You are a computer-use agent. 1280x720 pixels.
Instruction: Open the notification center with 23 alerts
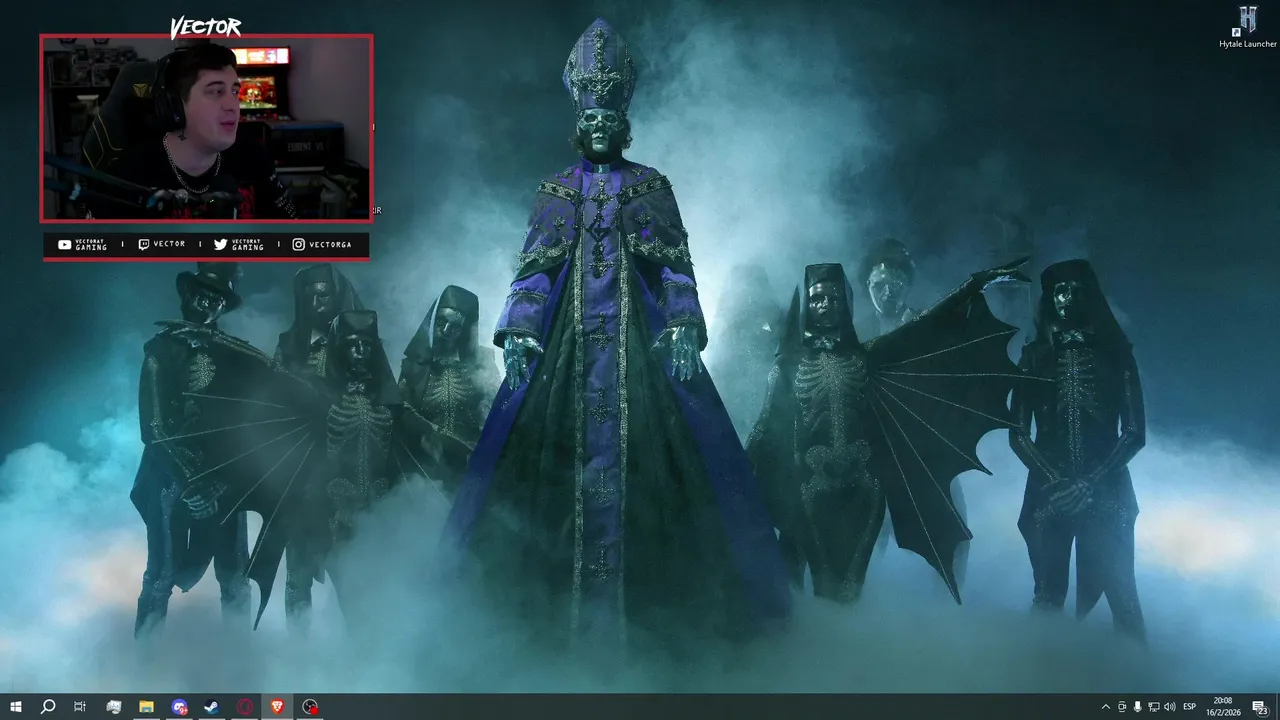click(x=1259, y=707)
